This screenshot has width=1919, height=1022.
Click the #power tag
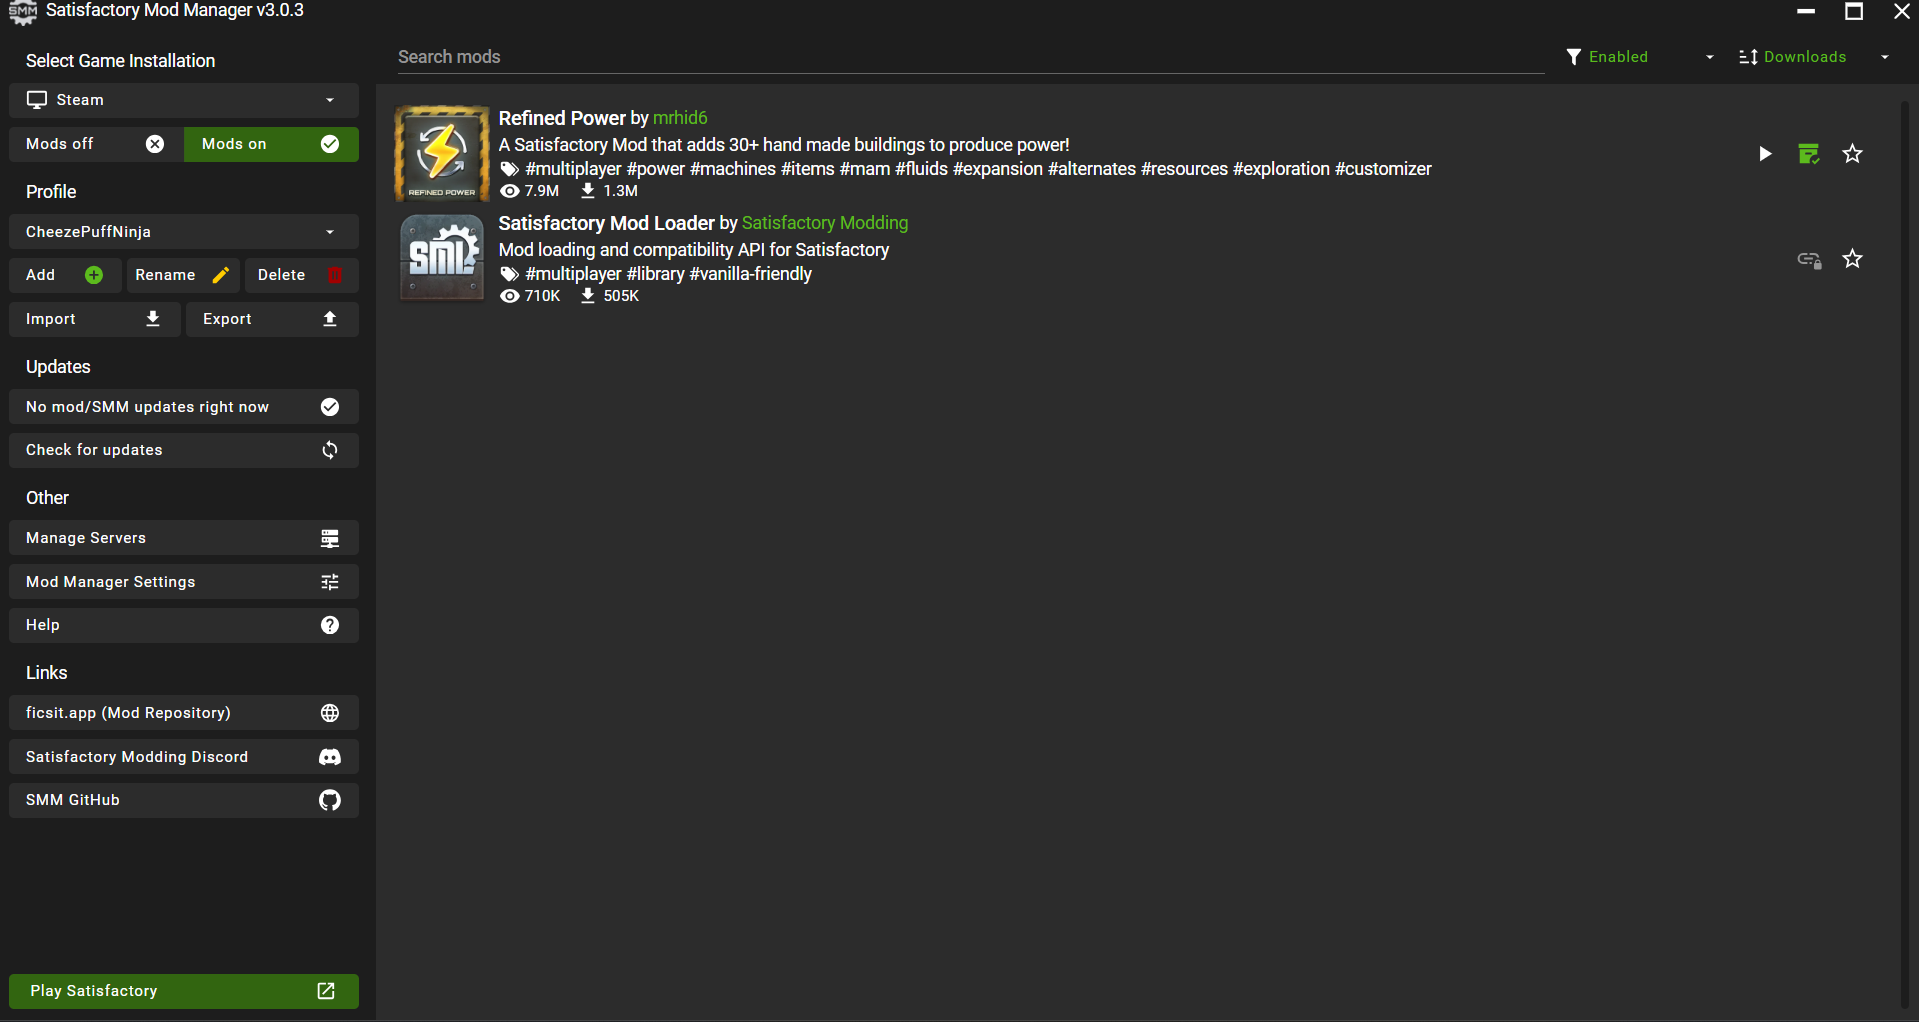coord(655,169)
